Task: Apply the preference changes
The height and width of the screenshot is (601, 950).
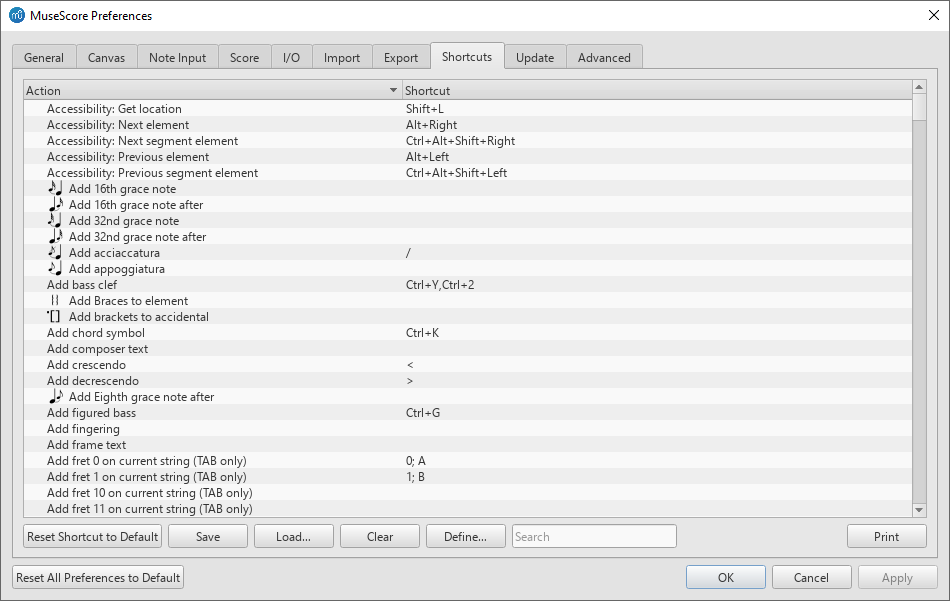Action: coord(897,577)
